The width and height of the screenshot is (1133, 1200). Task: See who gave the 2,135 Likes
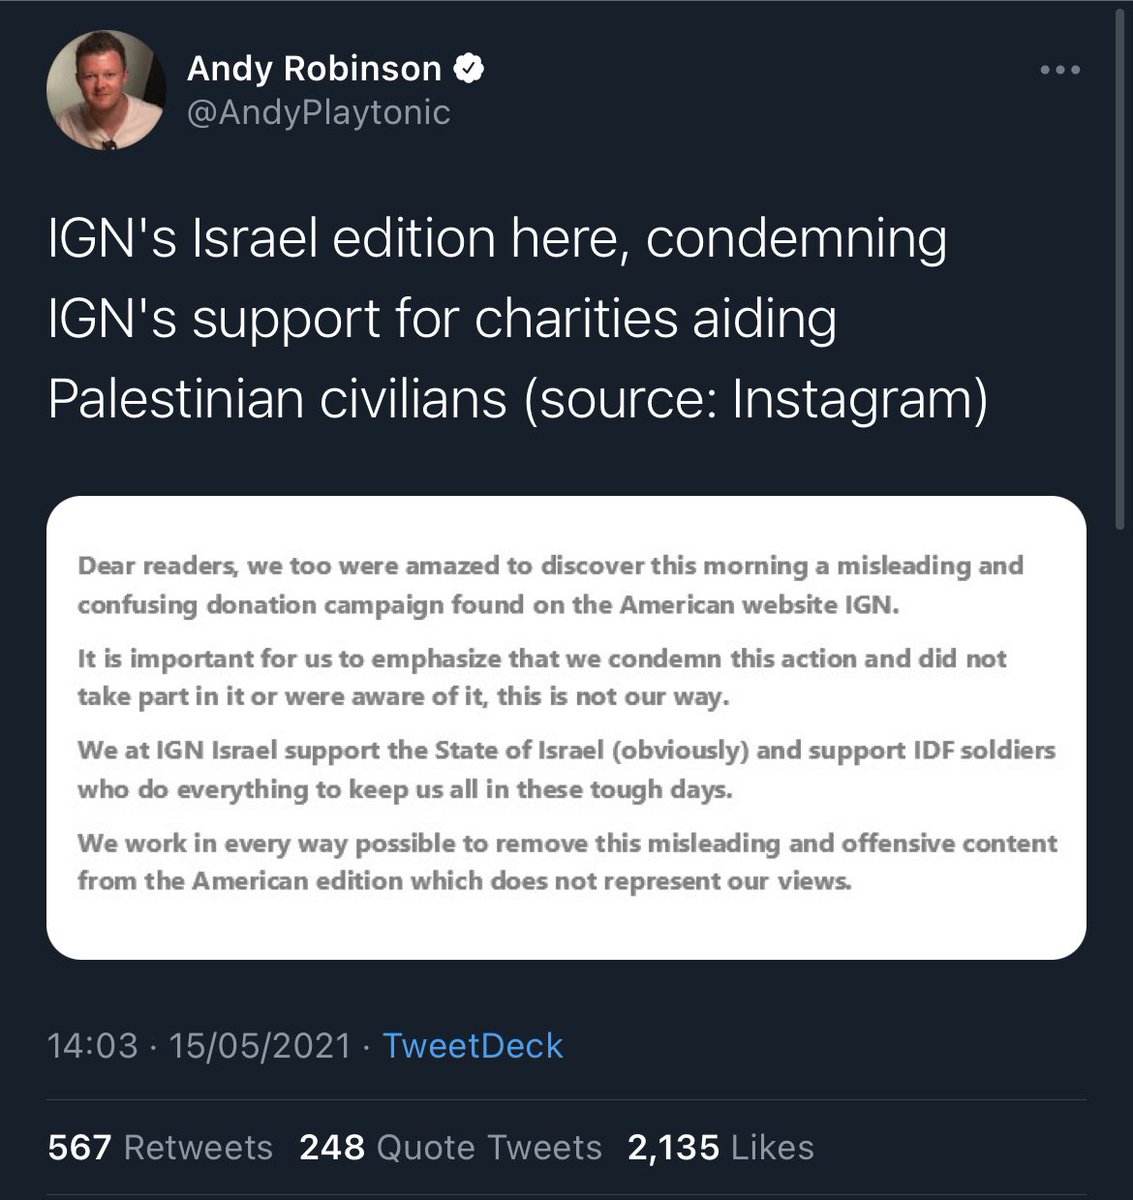(x=720, y=1147)
